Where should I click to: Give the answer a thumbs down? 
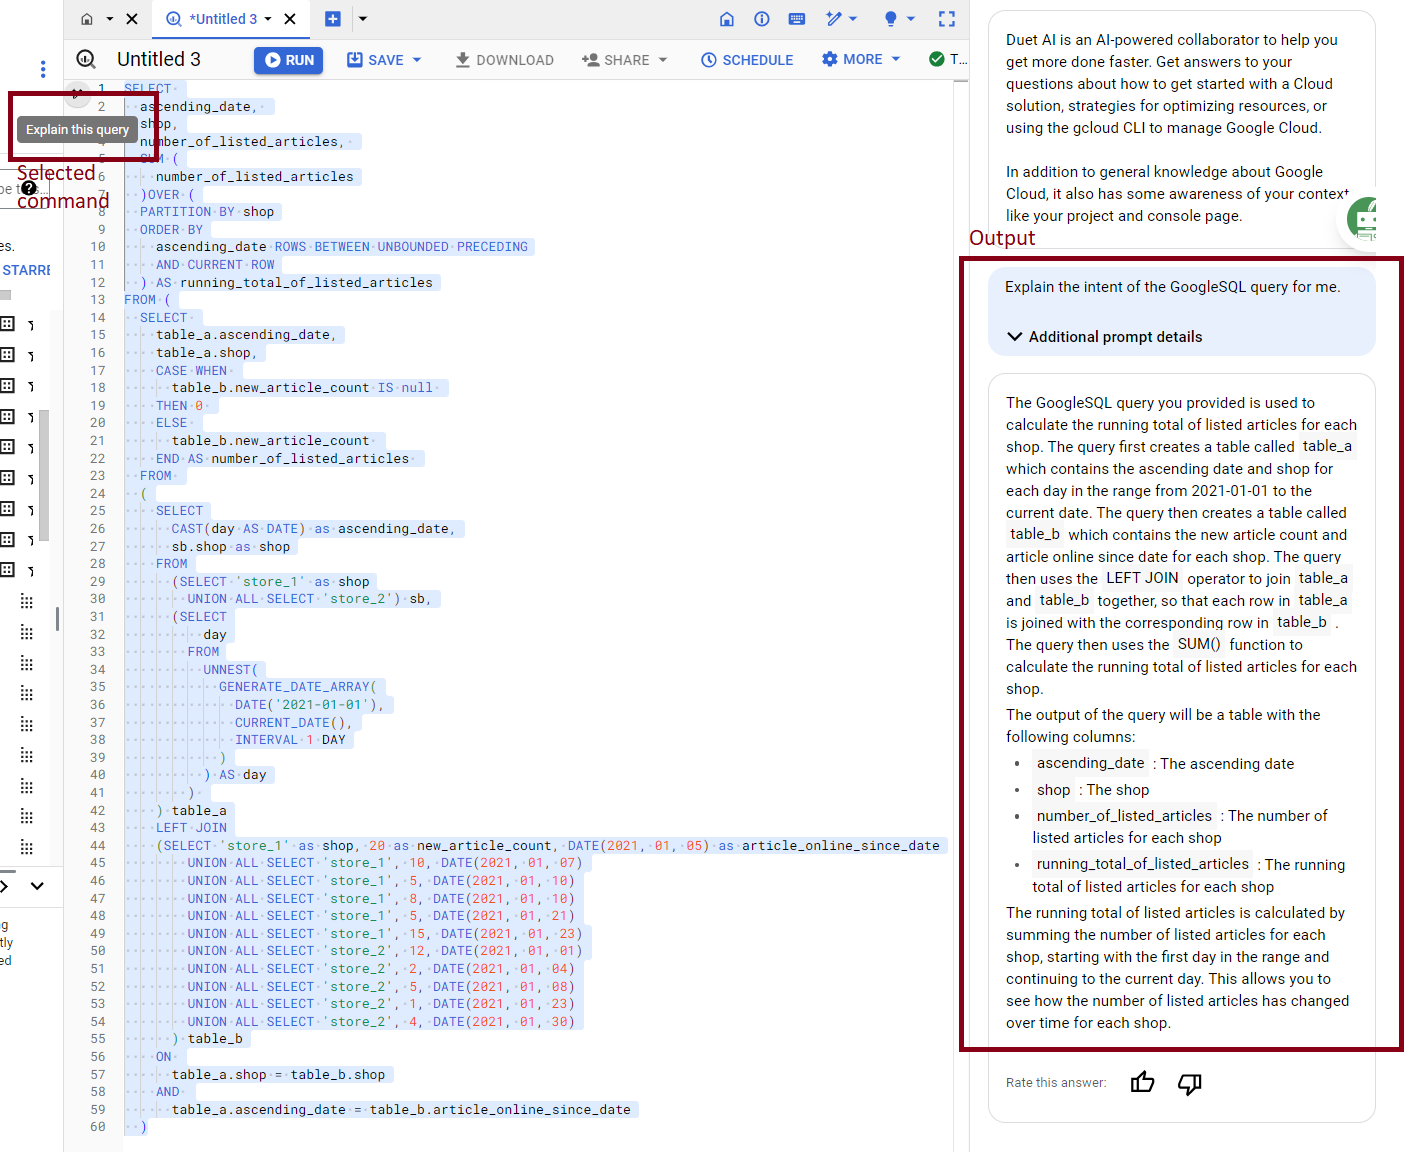[1190, 1083]
